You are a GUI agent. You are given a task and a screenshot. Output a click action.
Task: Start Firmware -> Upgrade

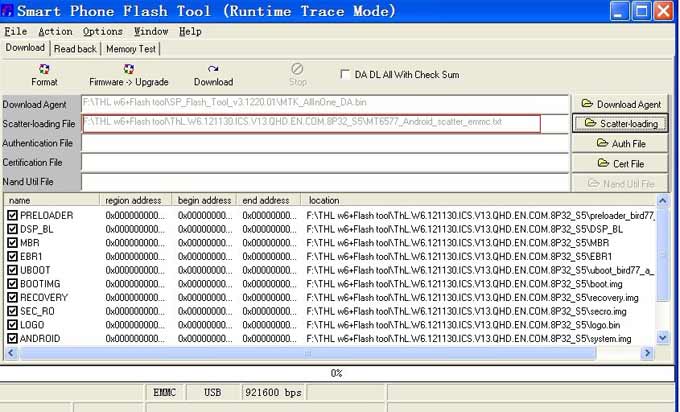[x=128, y=75]
